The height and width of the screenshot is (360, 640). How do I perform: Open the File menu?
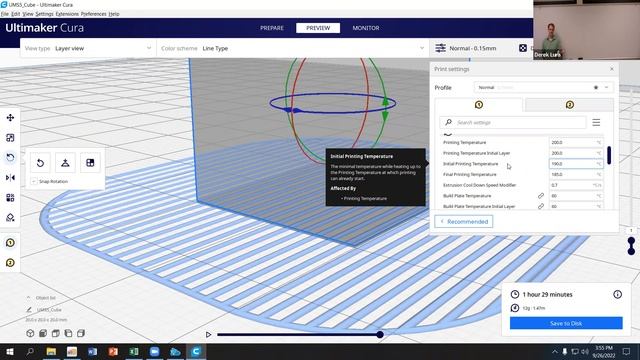(x=4, y=14)
